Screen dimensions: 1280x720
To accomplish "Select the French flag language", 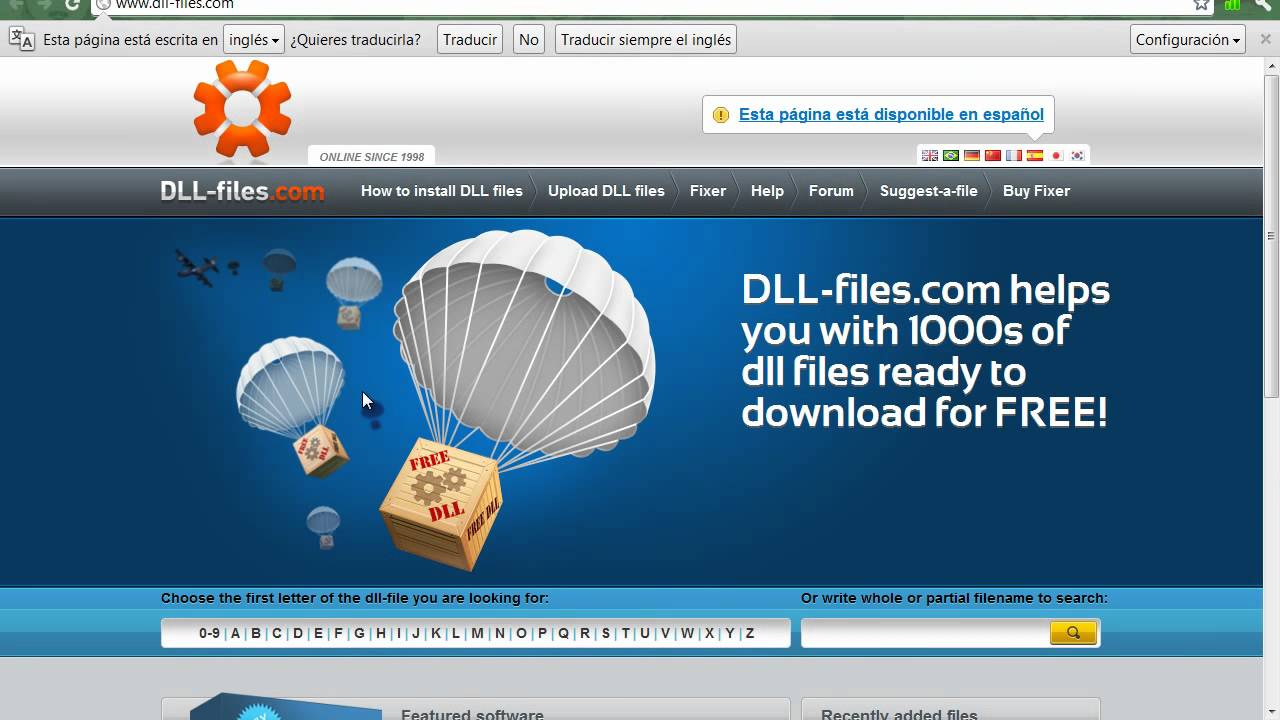I will 1014,155.
